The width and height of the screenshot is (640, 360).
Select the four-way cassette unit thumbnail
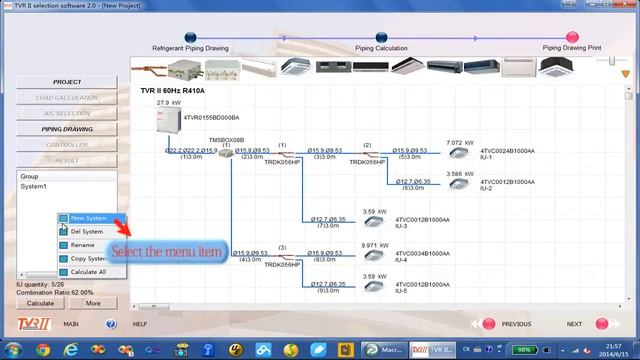[x=296, y=67]
